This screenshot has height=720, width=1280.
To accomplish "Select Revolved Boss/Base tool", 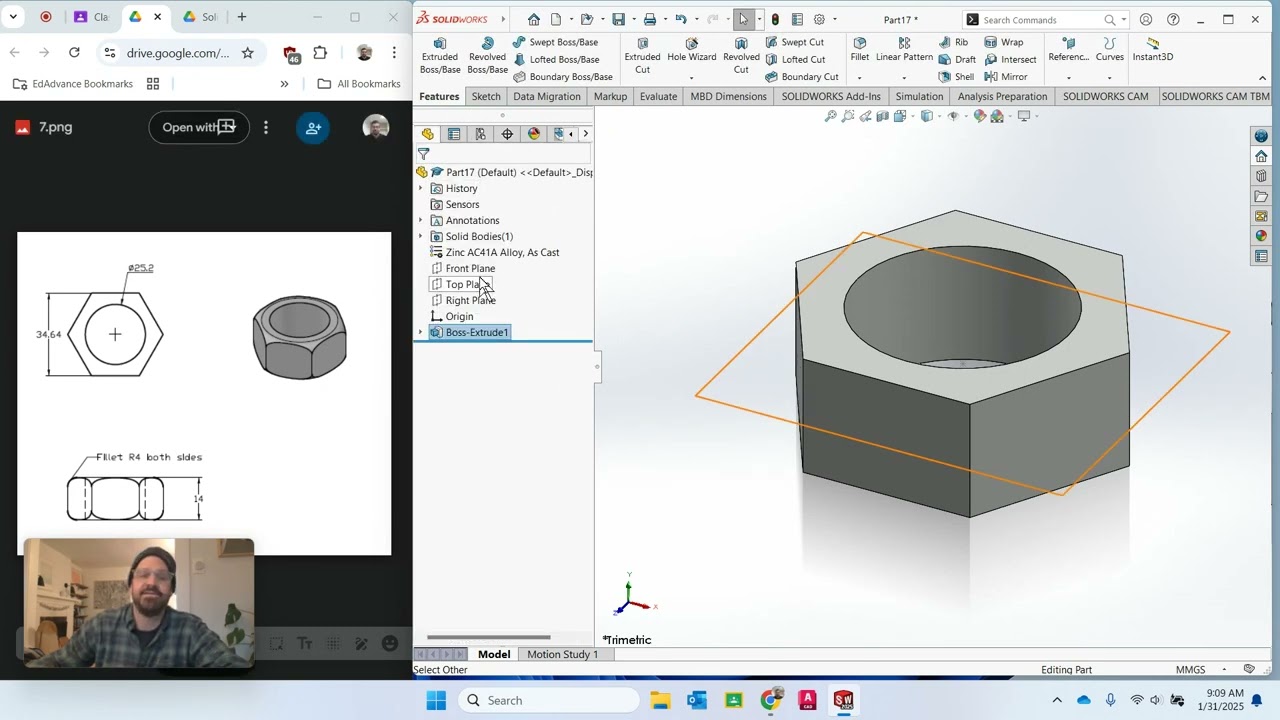I will pos(487,56).
